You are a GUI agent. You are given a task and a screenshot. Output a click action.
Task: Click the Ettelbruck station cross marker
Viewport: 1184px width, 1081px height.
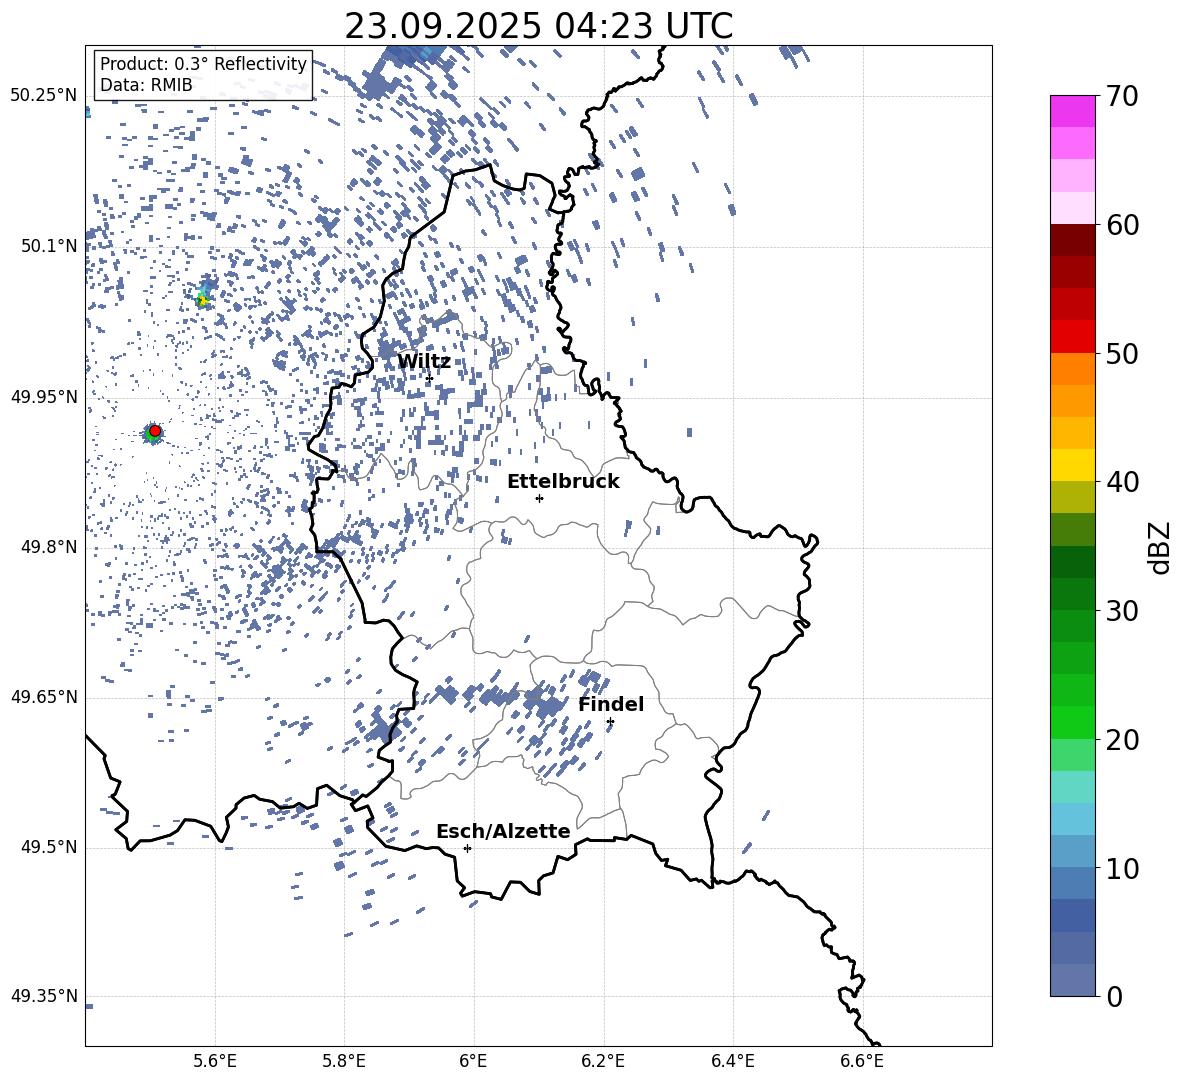click(x=539, y=498)
